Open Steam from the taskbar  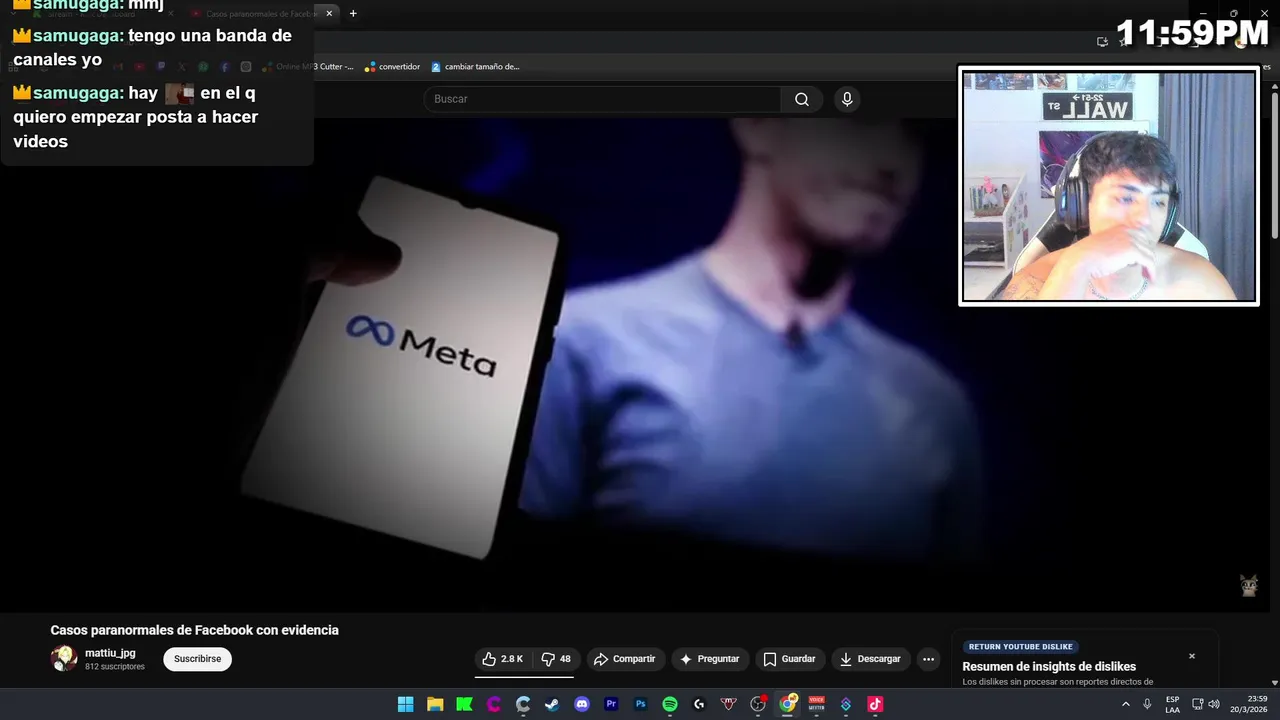click(x=552, y=704)
